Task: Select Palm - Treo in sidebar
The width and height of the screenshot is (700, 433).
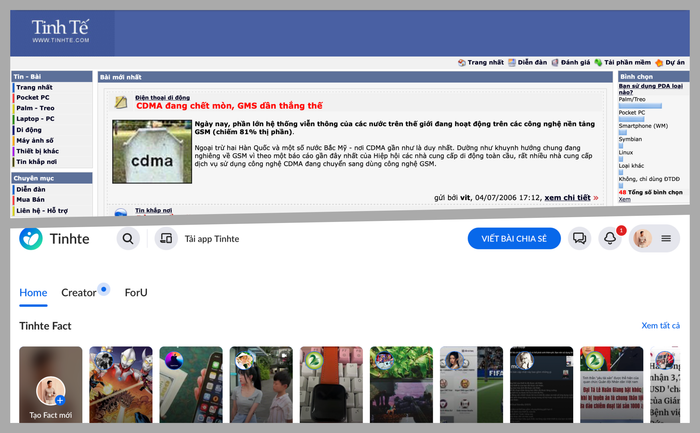Action: (x=35, y=108)
